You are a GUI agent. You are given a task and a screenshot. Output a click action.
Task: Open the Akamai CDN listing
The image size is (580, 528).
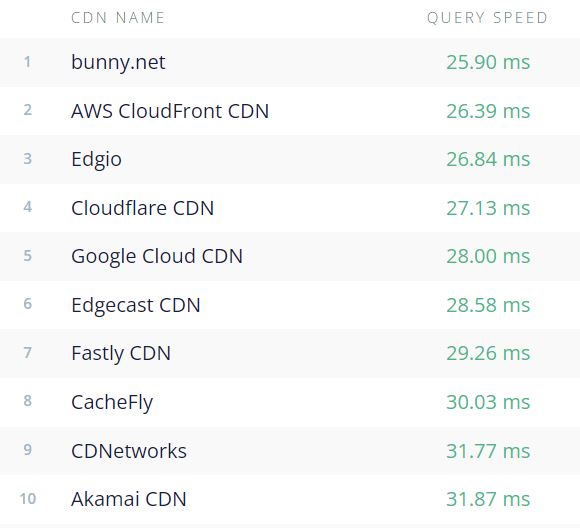coord(129,499)
